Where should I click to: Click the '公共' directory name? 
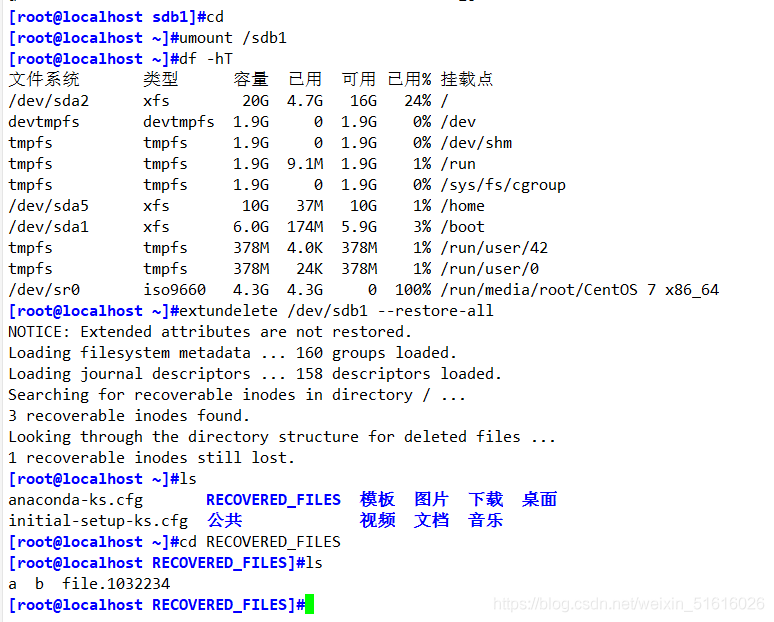pyautogui.click(x=225, y=520)
